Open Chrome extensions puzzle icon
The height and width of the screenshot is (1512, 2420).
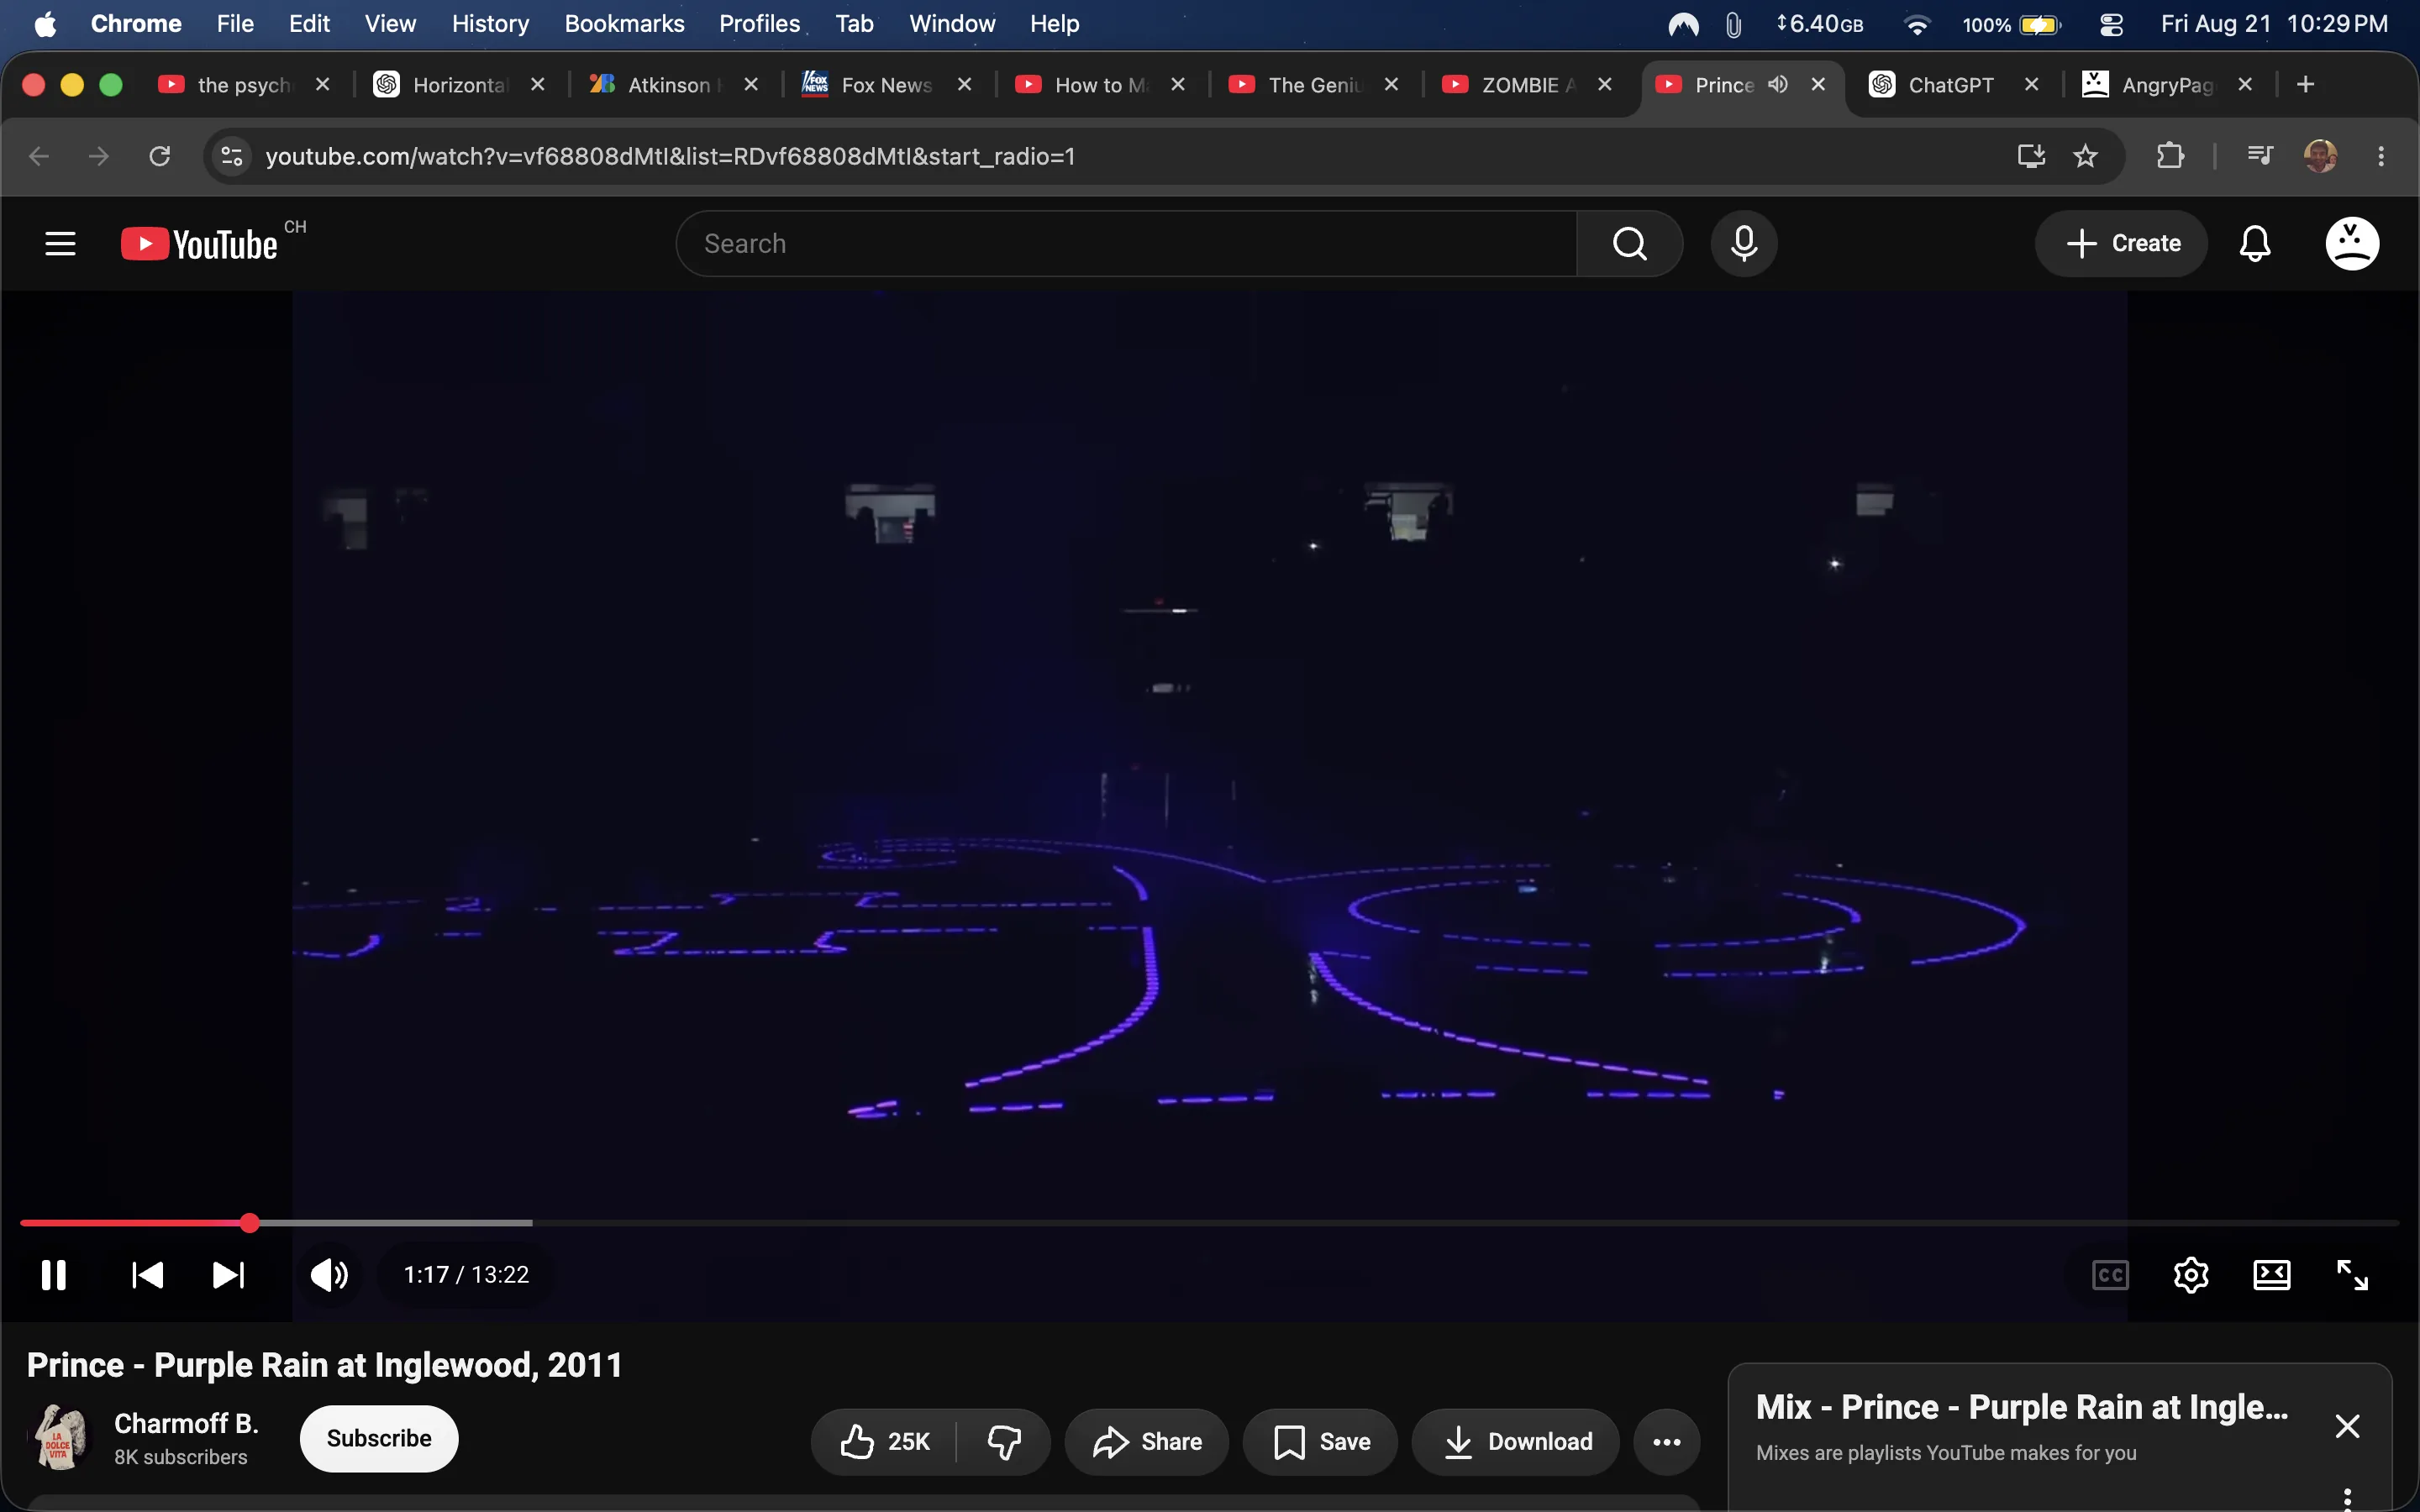click(x=2170, y=156)
